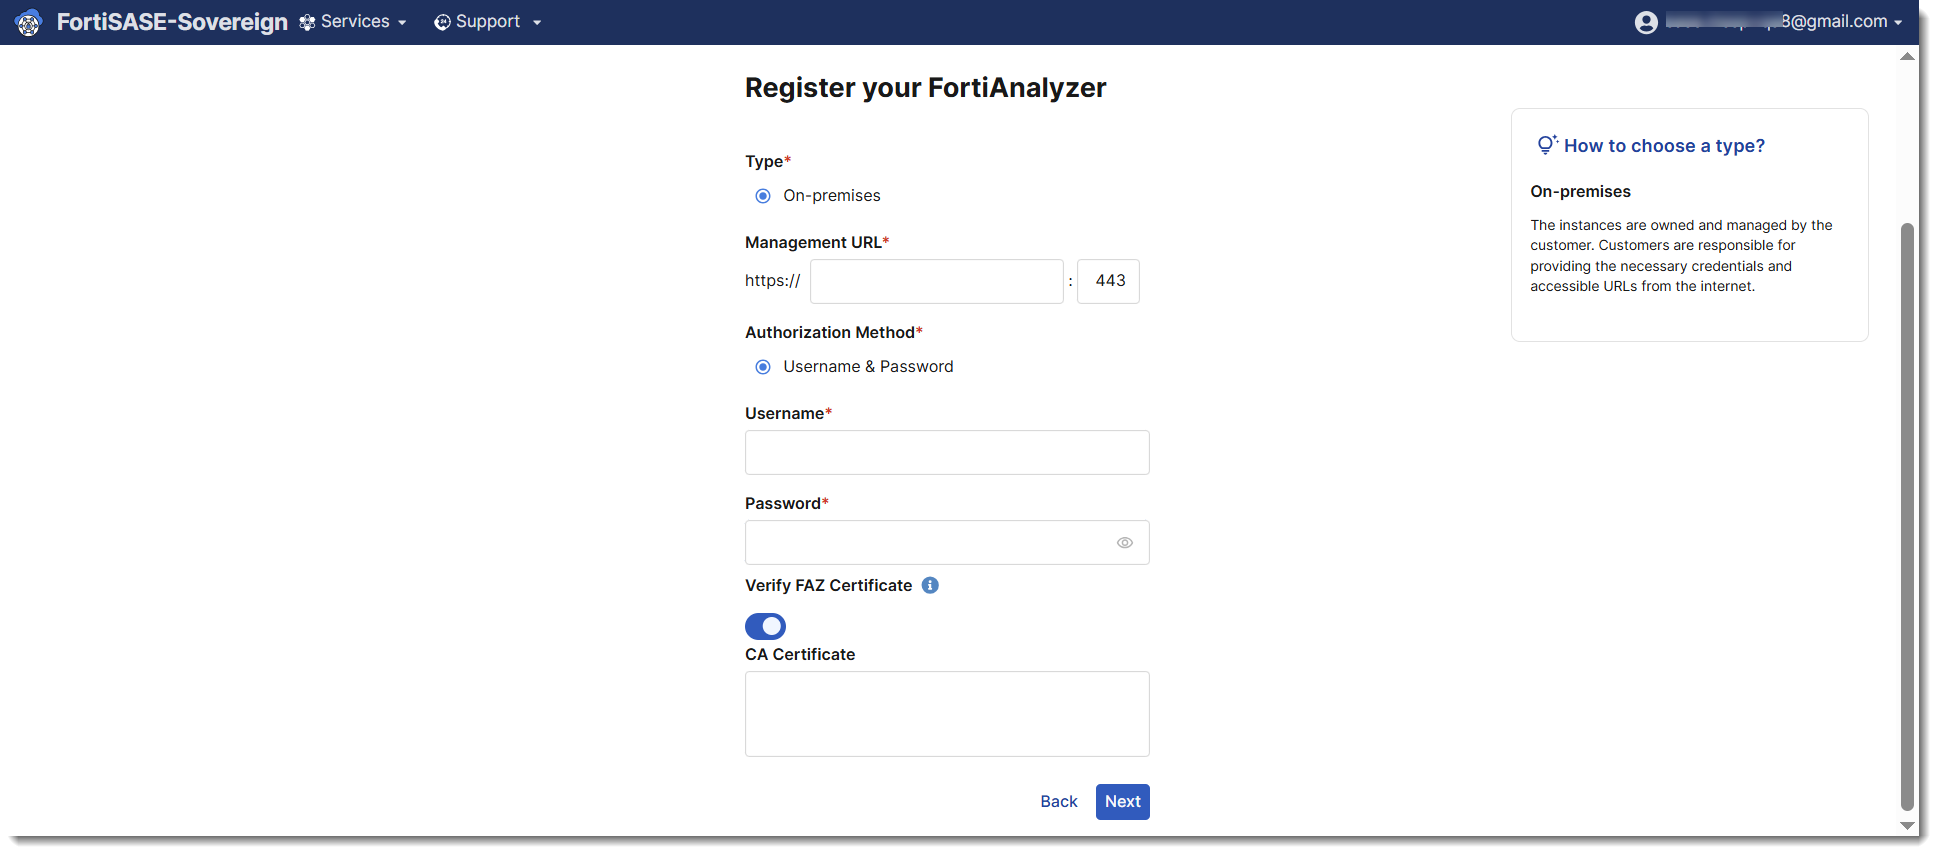Go back using the Back link
1938x855 pixels.
(1058, 801)
